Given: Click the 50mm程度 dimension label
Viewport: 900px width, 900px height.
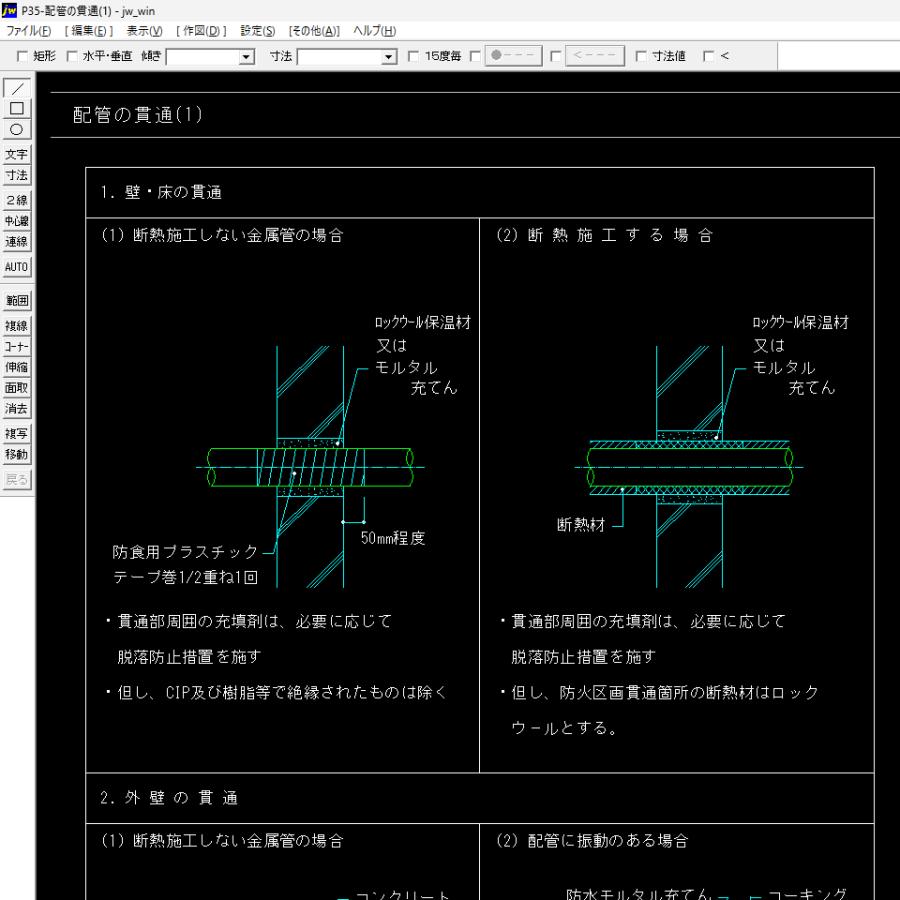Looking at the screenshot, I should point(393,538).
